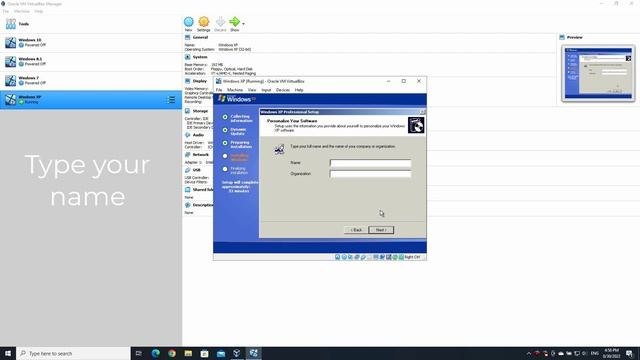640x360 pixels.
Task: Open Task View from the taskbar
Action: 138,353
